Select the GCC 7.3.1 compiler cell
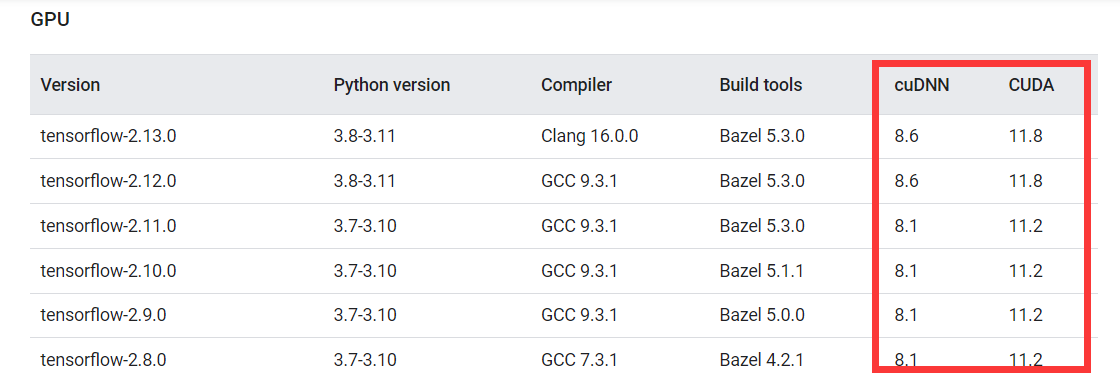 579,360
